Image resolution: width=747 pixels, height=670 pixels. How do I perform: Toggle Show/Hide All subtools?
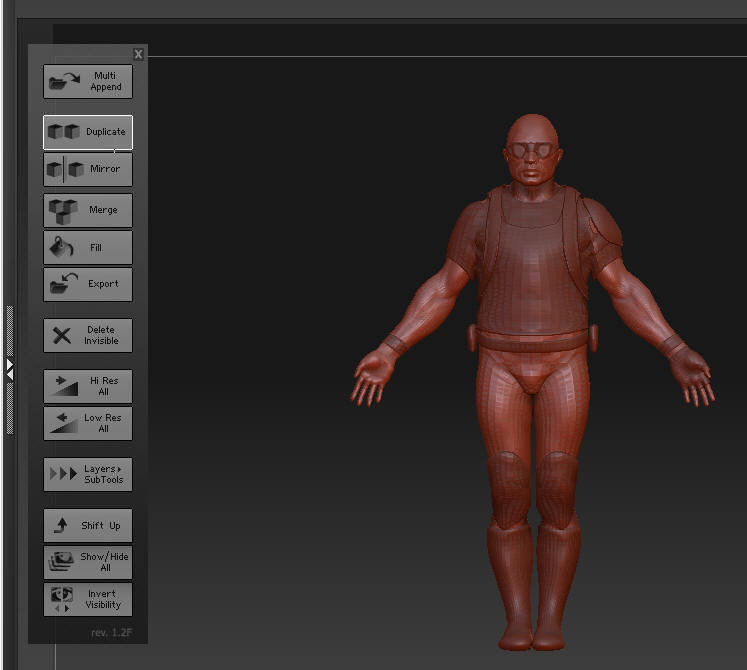pyautogui.click(x=88, y=562)
